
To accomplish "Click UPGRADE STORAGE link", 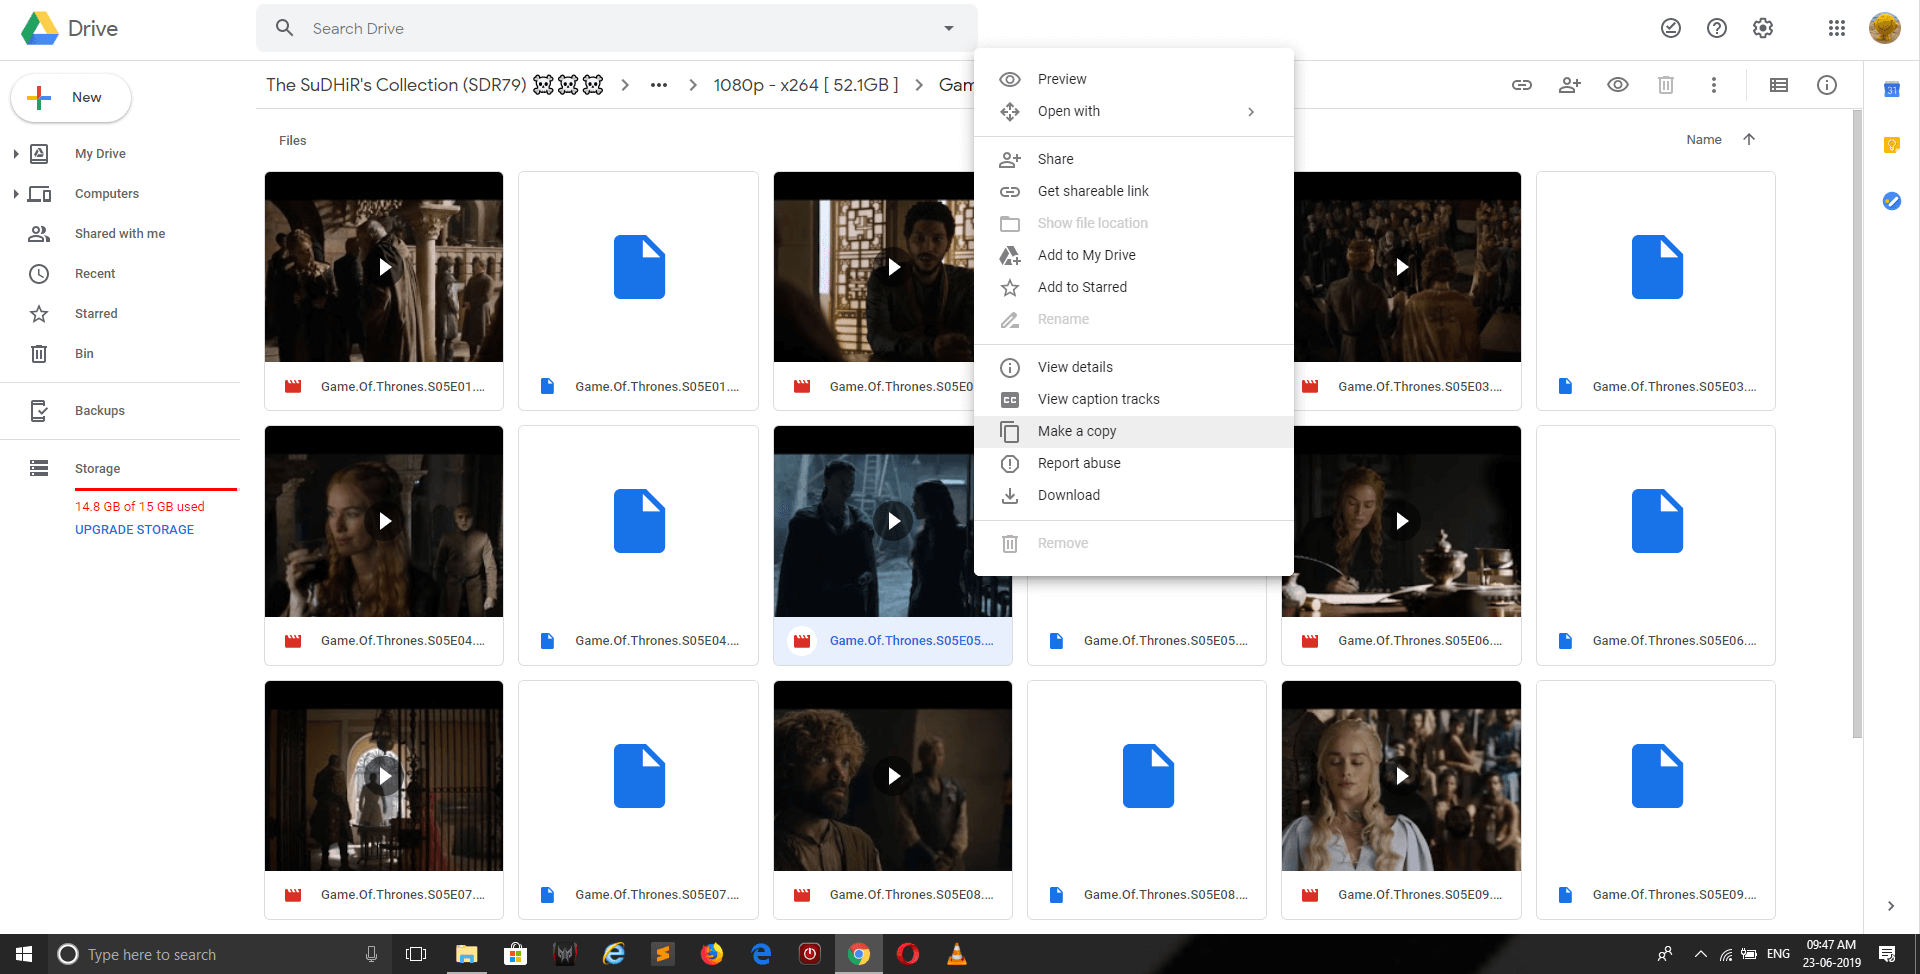I will 134,530.
